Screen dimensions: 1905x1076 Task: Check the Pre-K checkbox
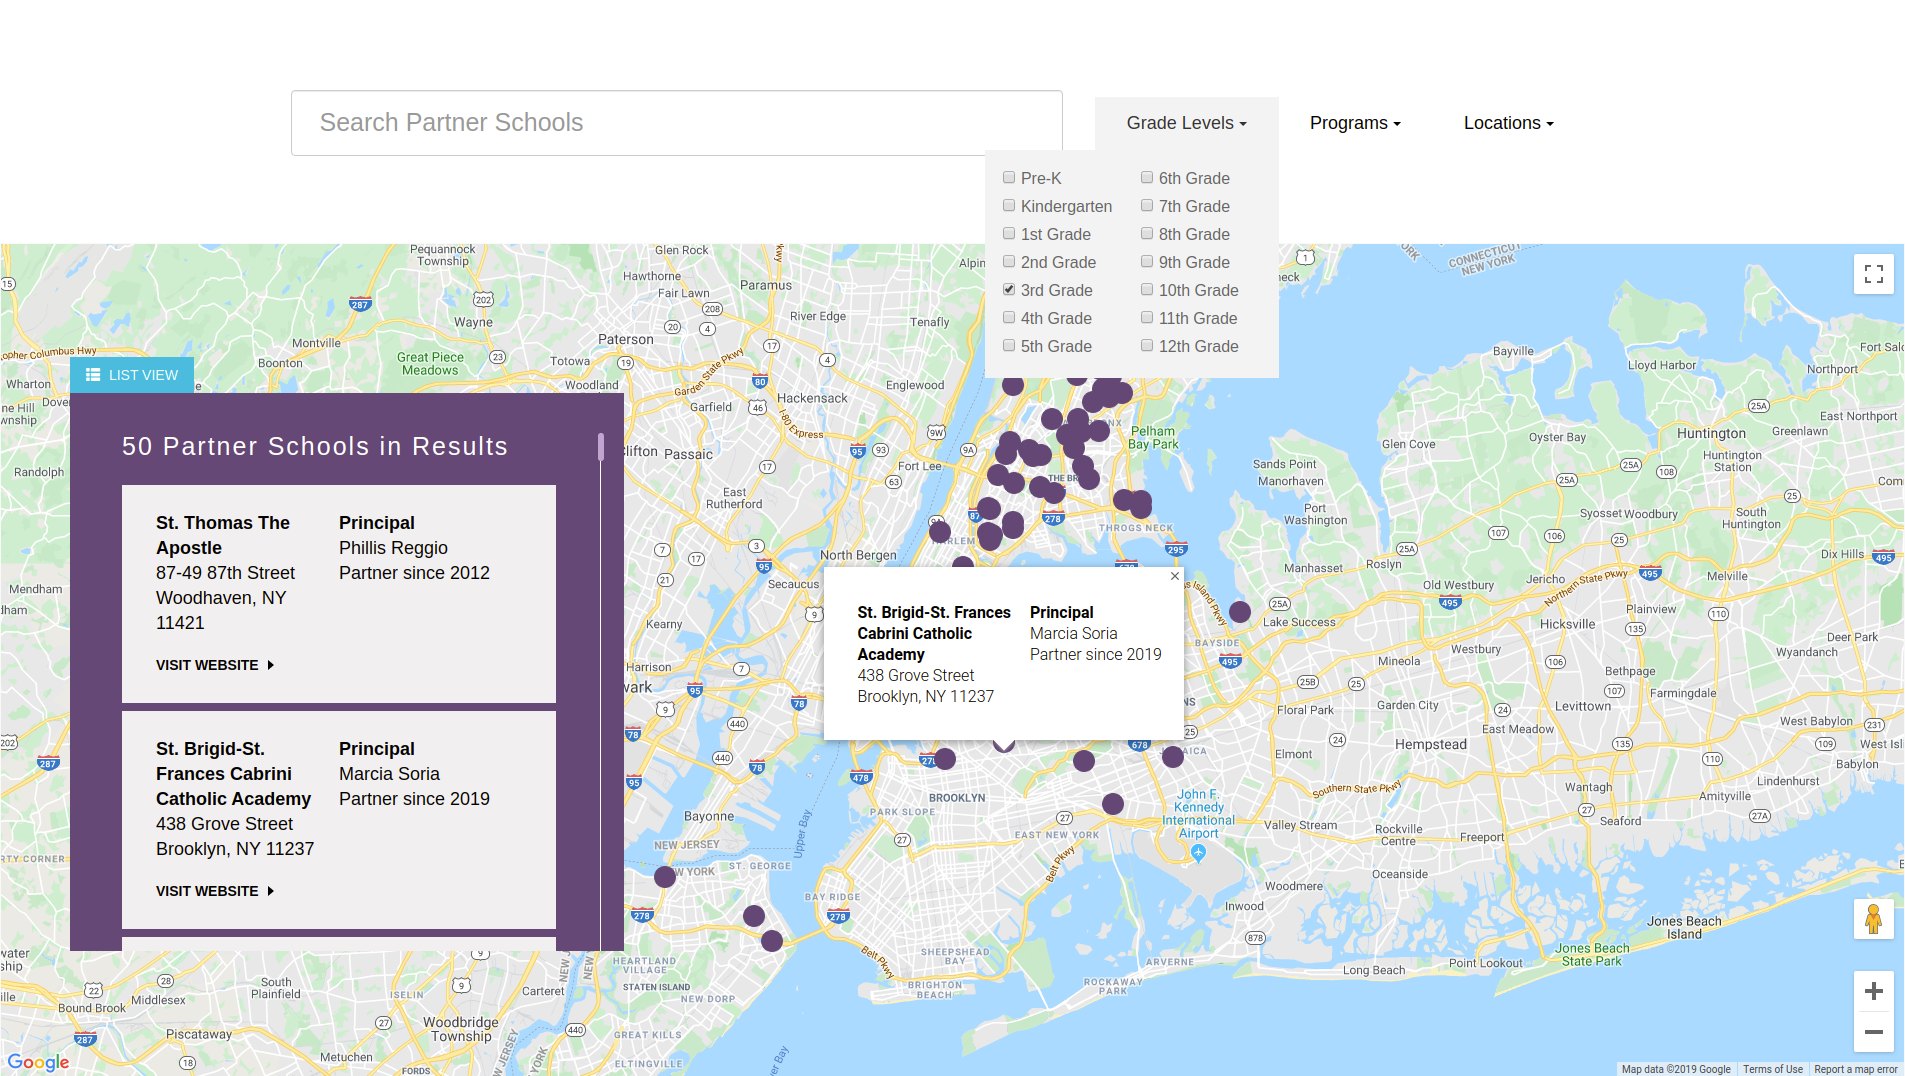[x=1009, y=177]
